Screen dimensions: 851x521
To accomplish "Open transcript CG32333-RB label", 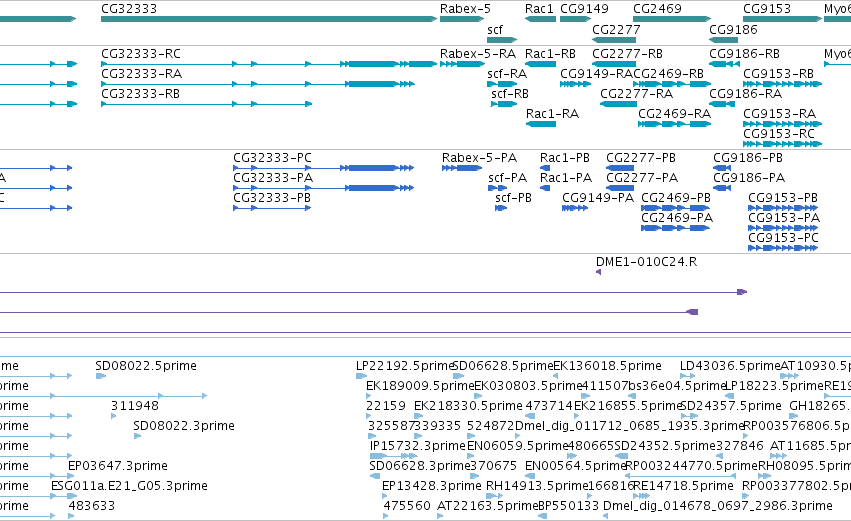I will point(141,94).
